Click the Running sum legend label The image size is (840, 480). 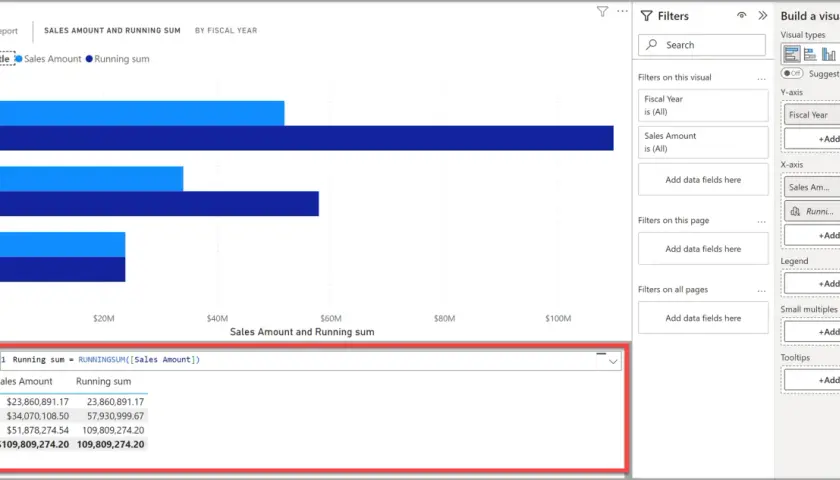pyautogui.click(x=122, y=59)
